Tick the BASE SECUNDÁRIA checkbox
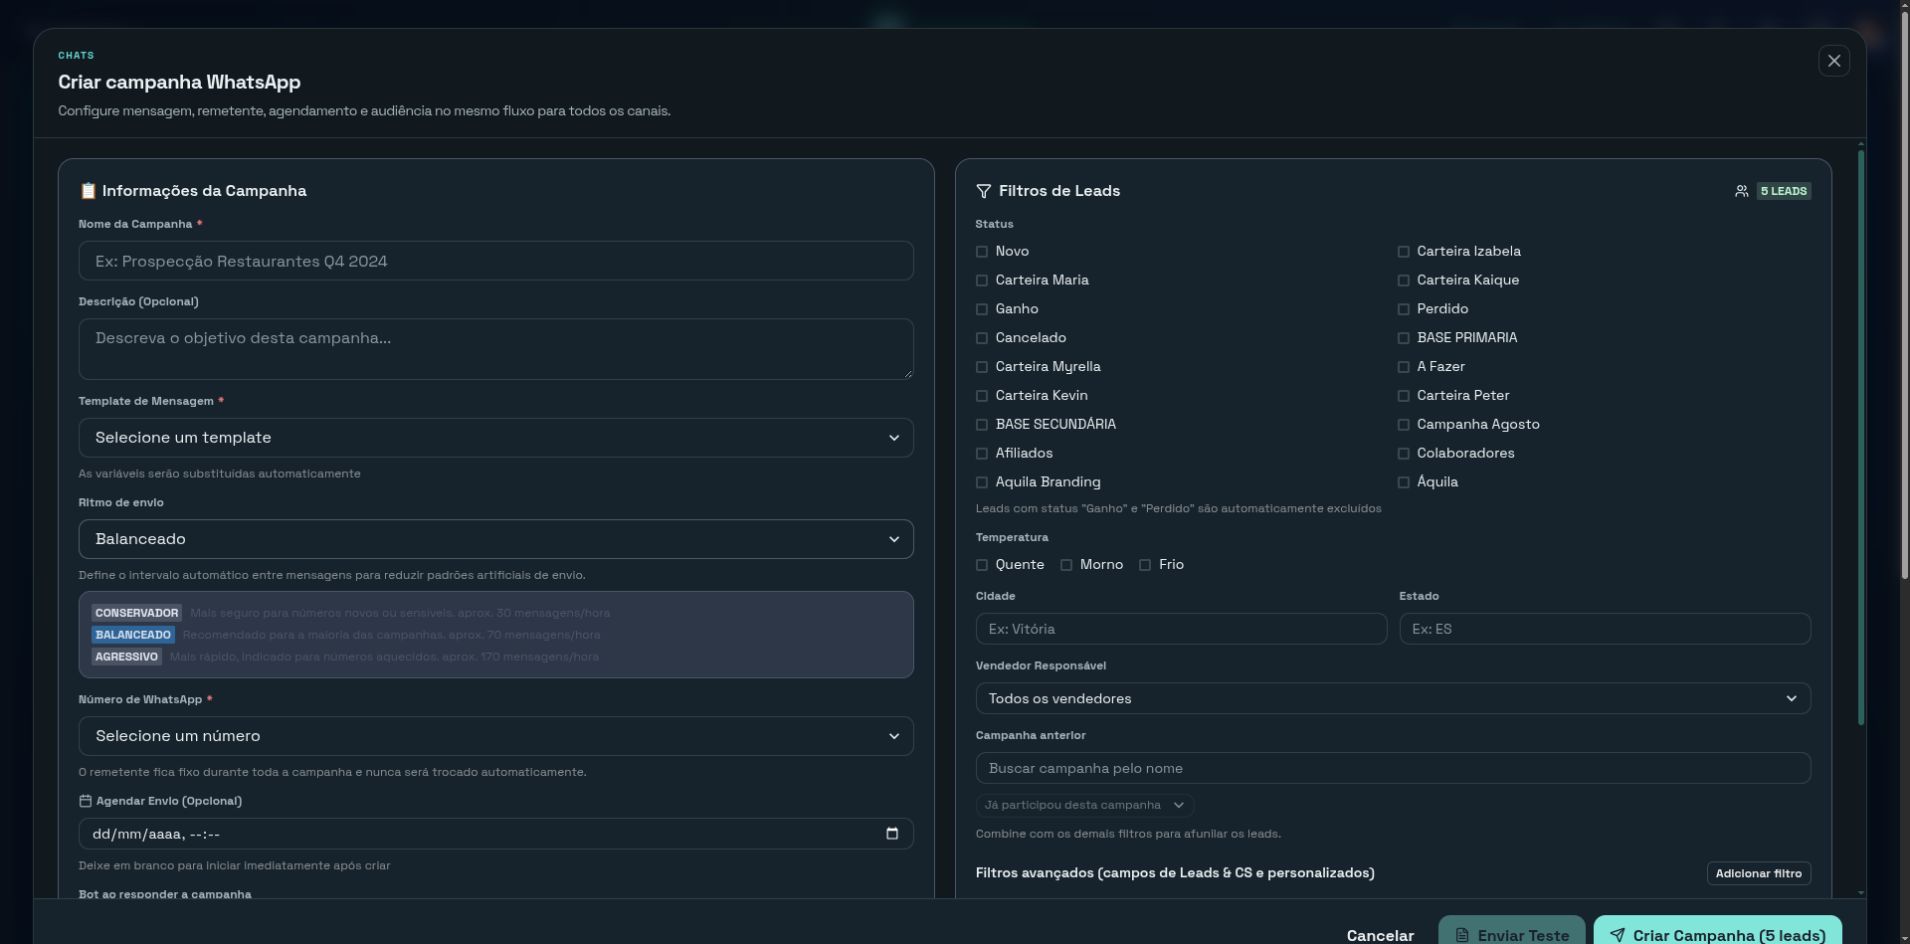 click(x=982, y=425)
